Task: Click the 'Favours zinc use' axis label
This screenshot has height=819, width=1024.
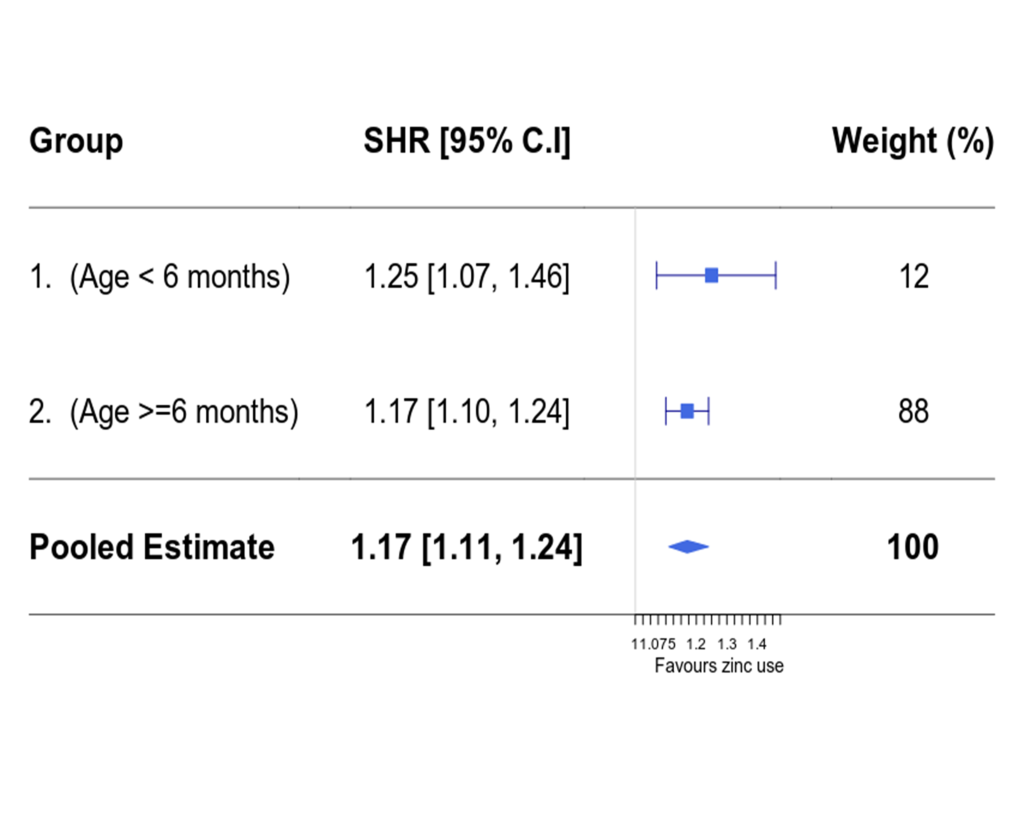Action: pyautogui.click(x=719, y=666)
